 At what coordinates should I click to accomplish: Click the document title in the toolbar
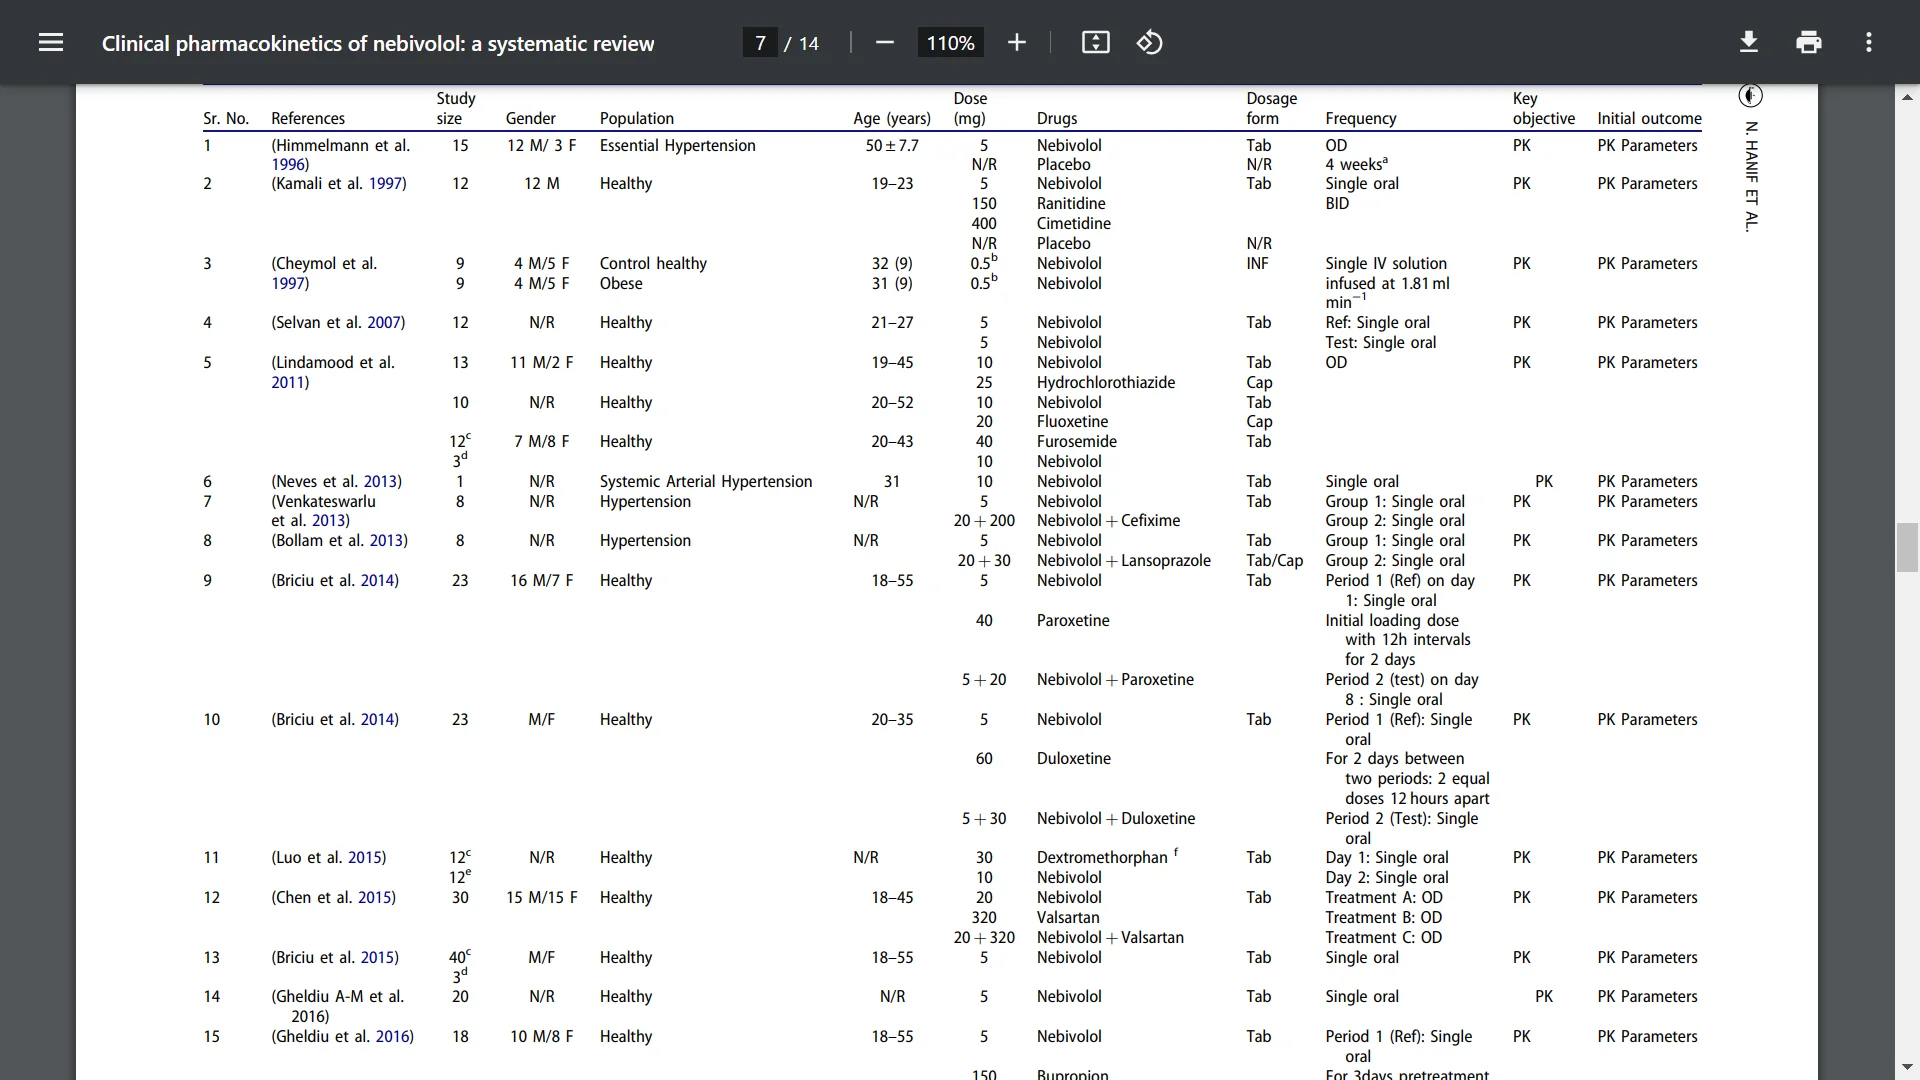[x=378, y=43]
